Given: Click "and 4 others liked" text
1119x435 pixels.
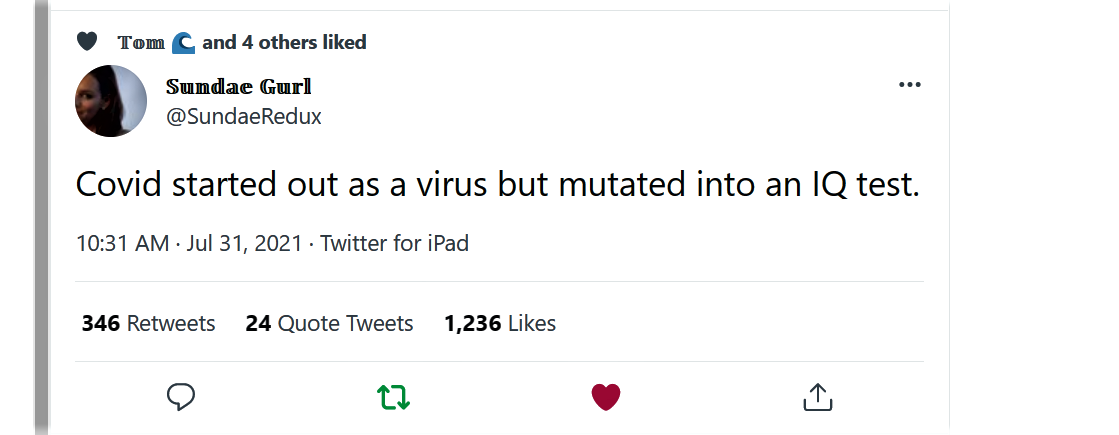Looking at the screenshot, I should tap(284, 42).
